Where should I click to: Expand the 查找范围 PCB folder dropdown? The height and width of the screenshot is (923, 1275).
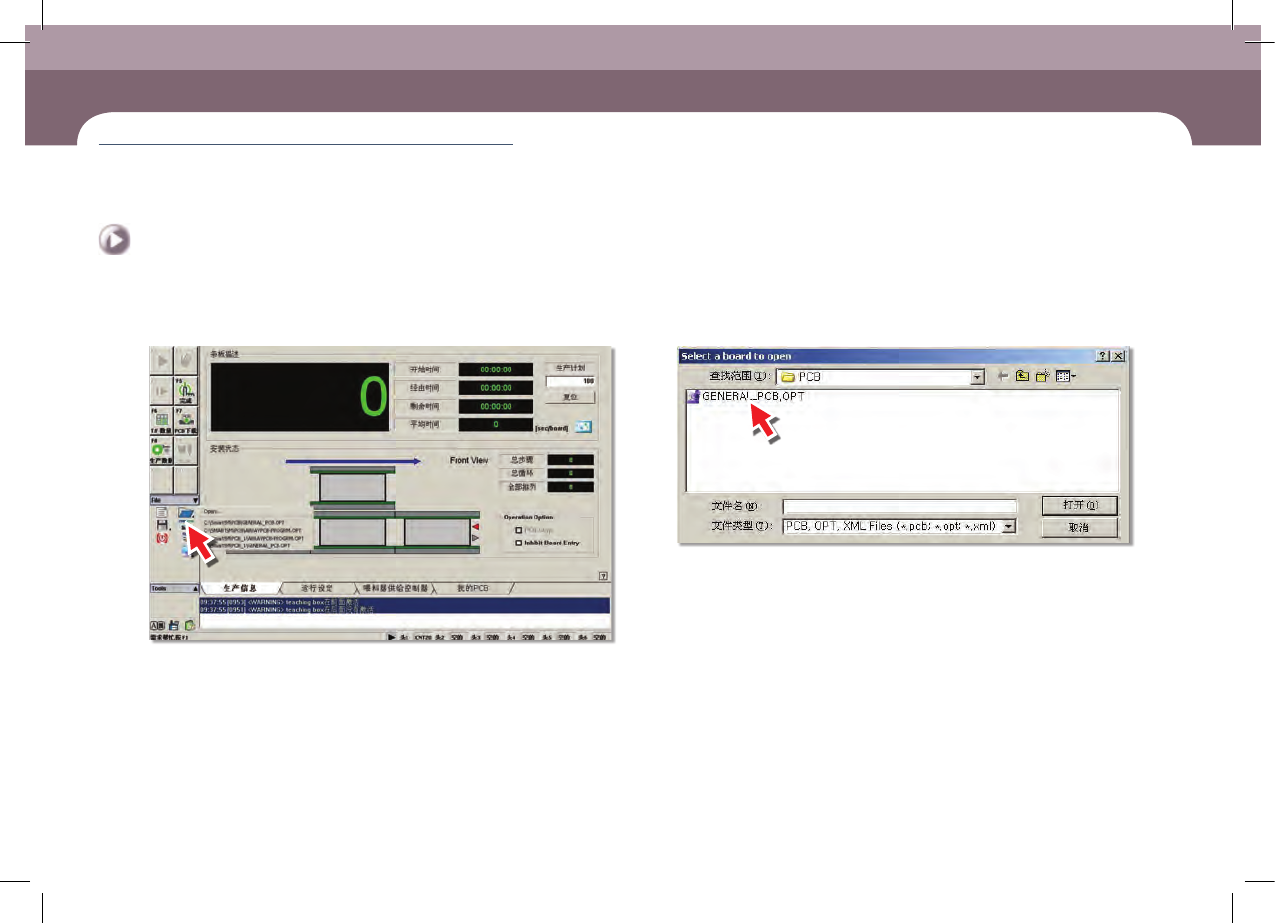(x=978, y=377)
